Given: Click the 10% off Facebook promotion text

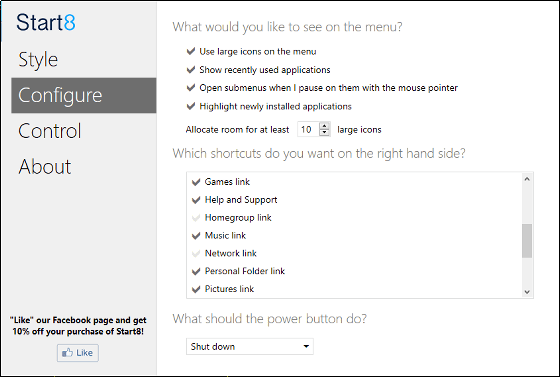Looking at the screenshot, I should point(78,326).
